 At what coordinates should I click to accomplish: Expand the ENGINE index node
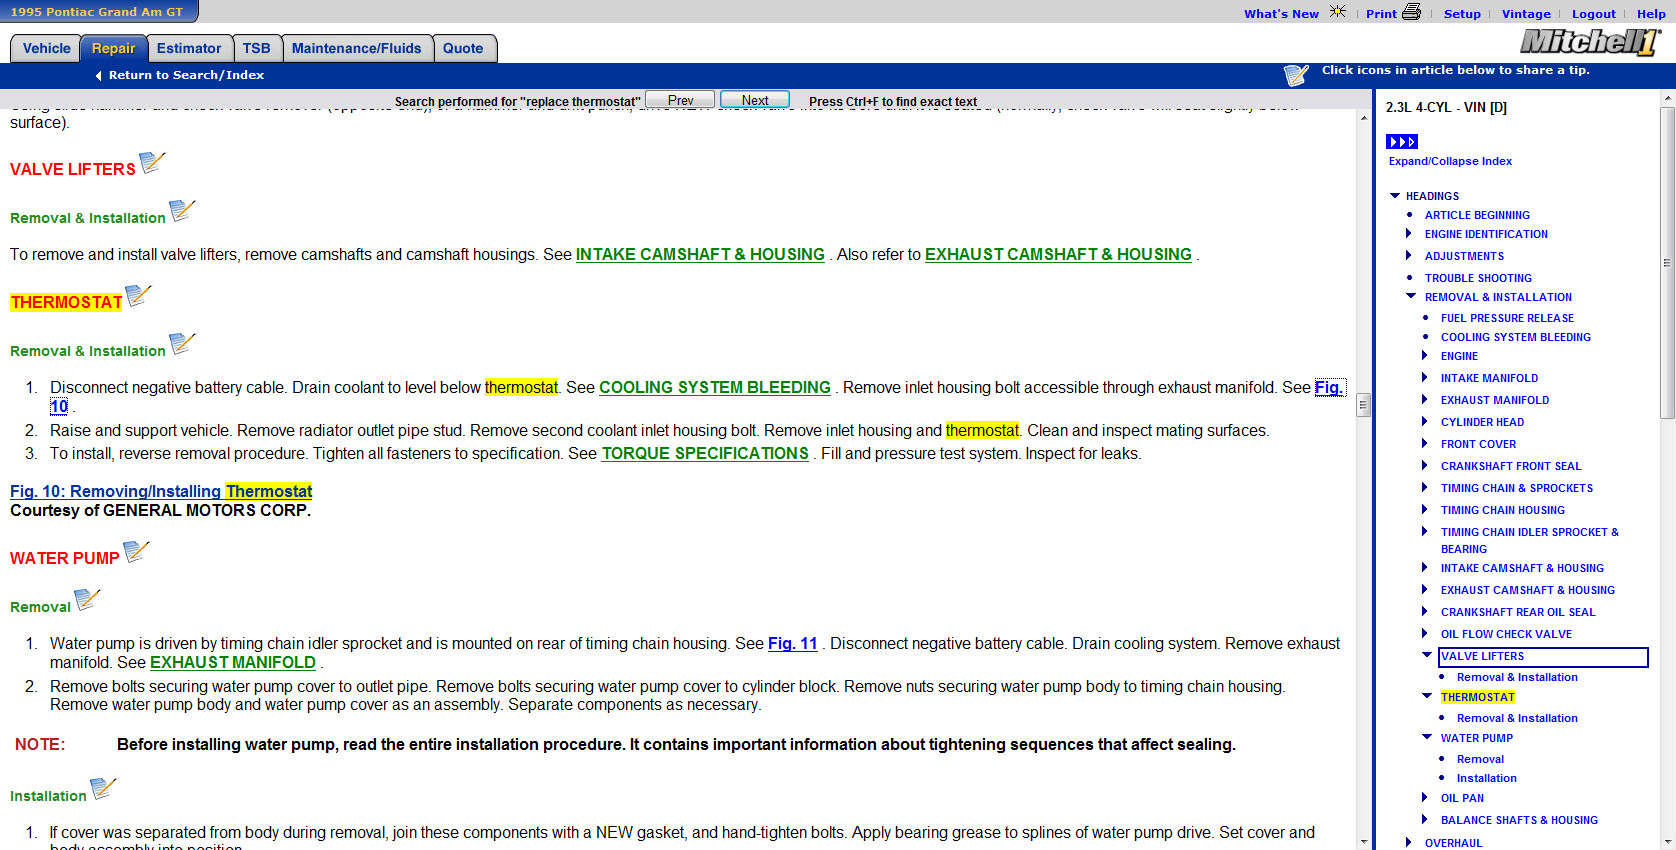[x=1426, y=356]
